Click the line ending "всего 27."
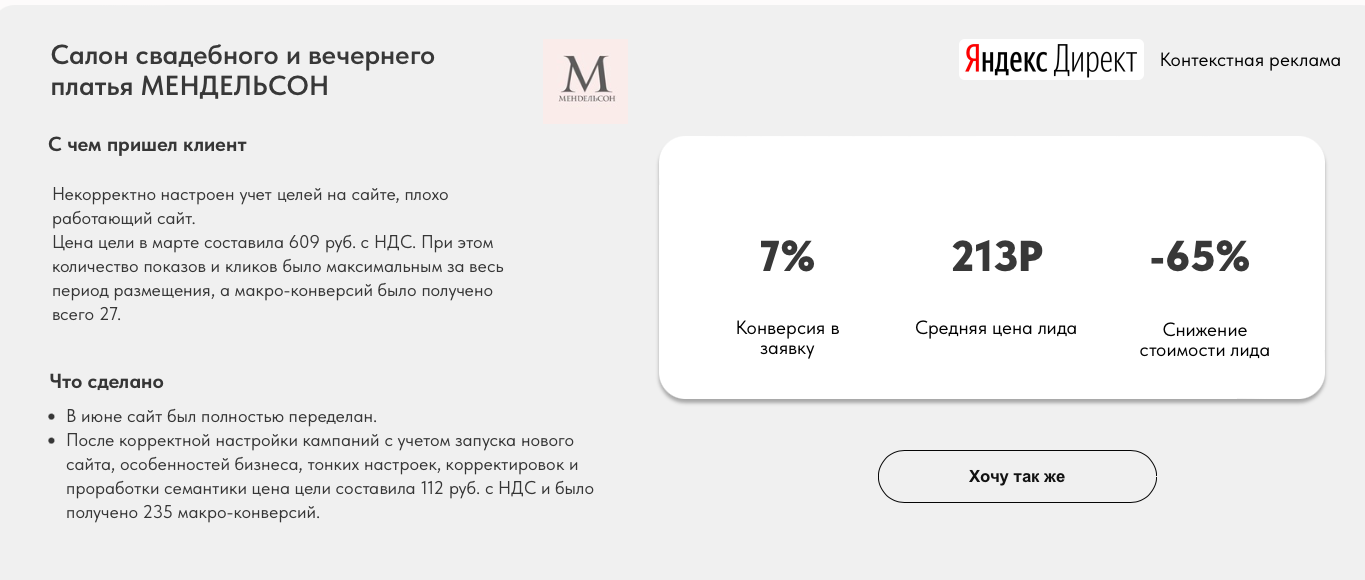Image resolution: width=1365 pixels, height=580 pixels. pyautogui.click(x=86, y=314)
